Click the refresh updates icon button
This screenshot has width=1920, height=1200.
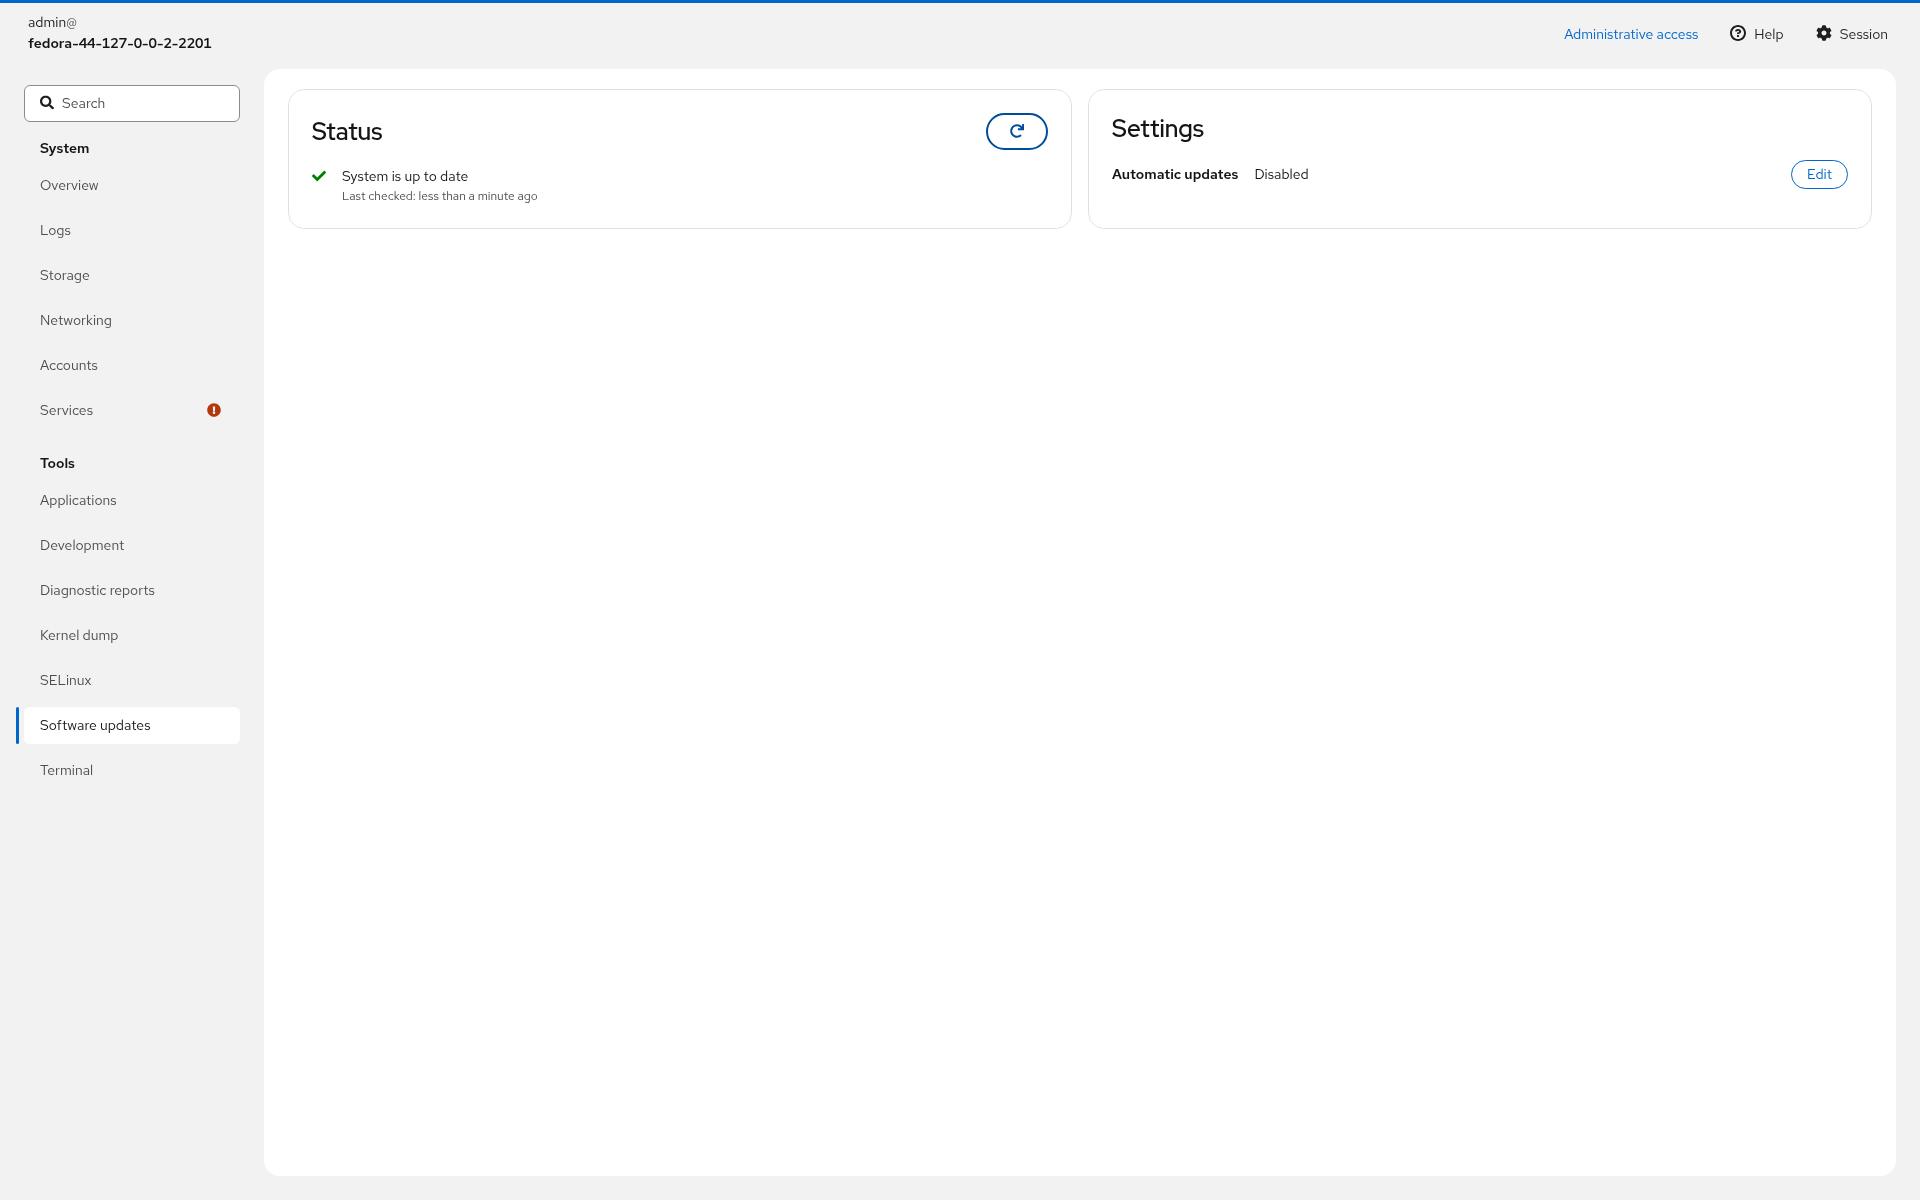[x=1016, y=131]
